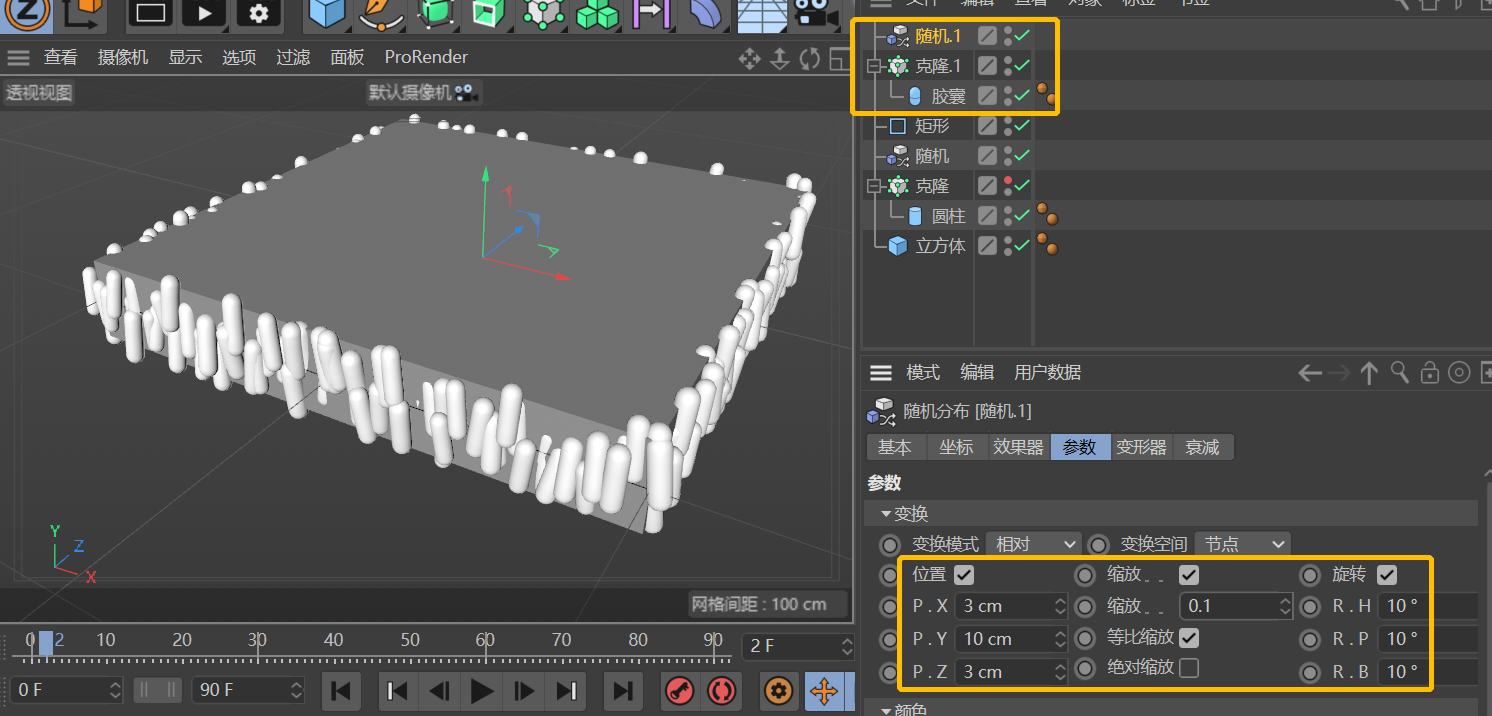
Task: Click the play forward button
Action: pyautogui.click(x=482, y=690)
